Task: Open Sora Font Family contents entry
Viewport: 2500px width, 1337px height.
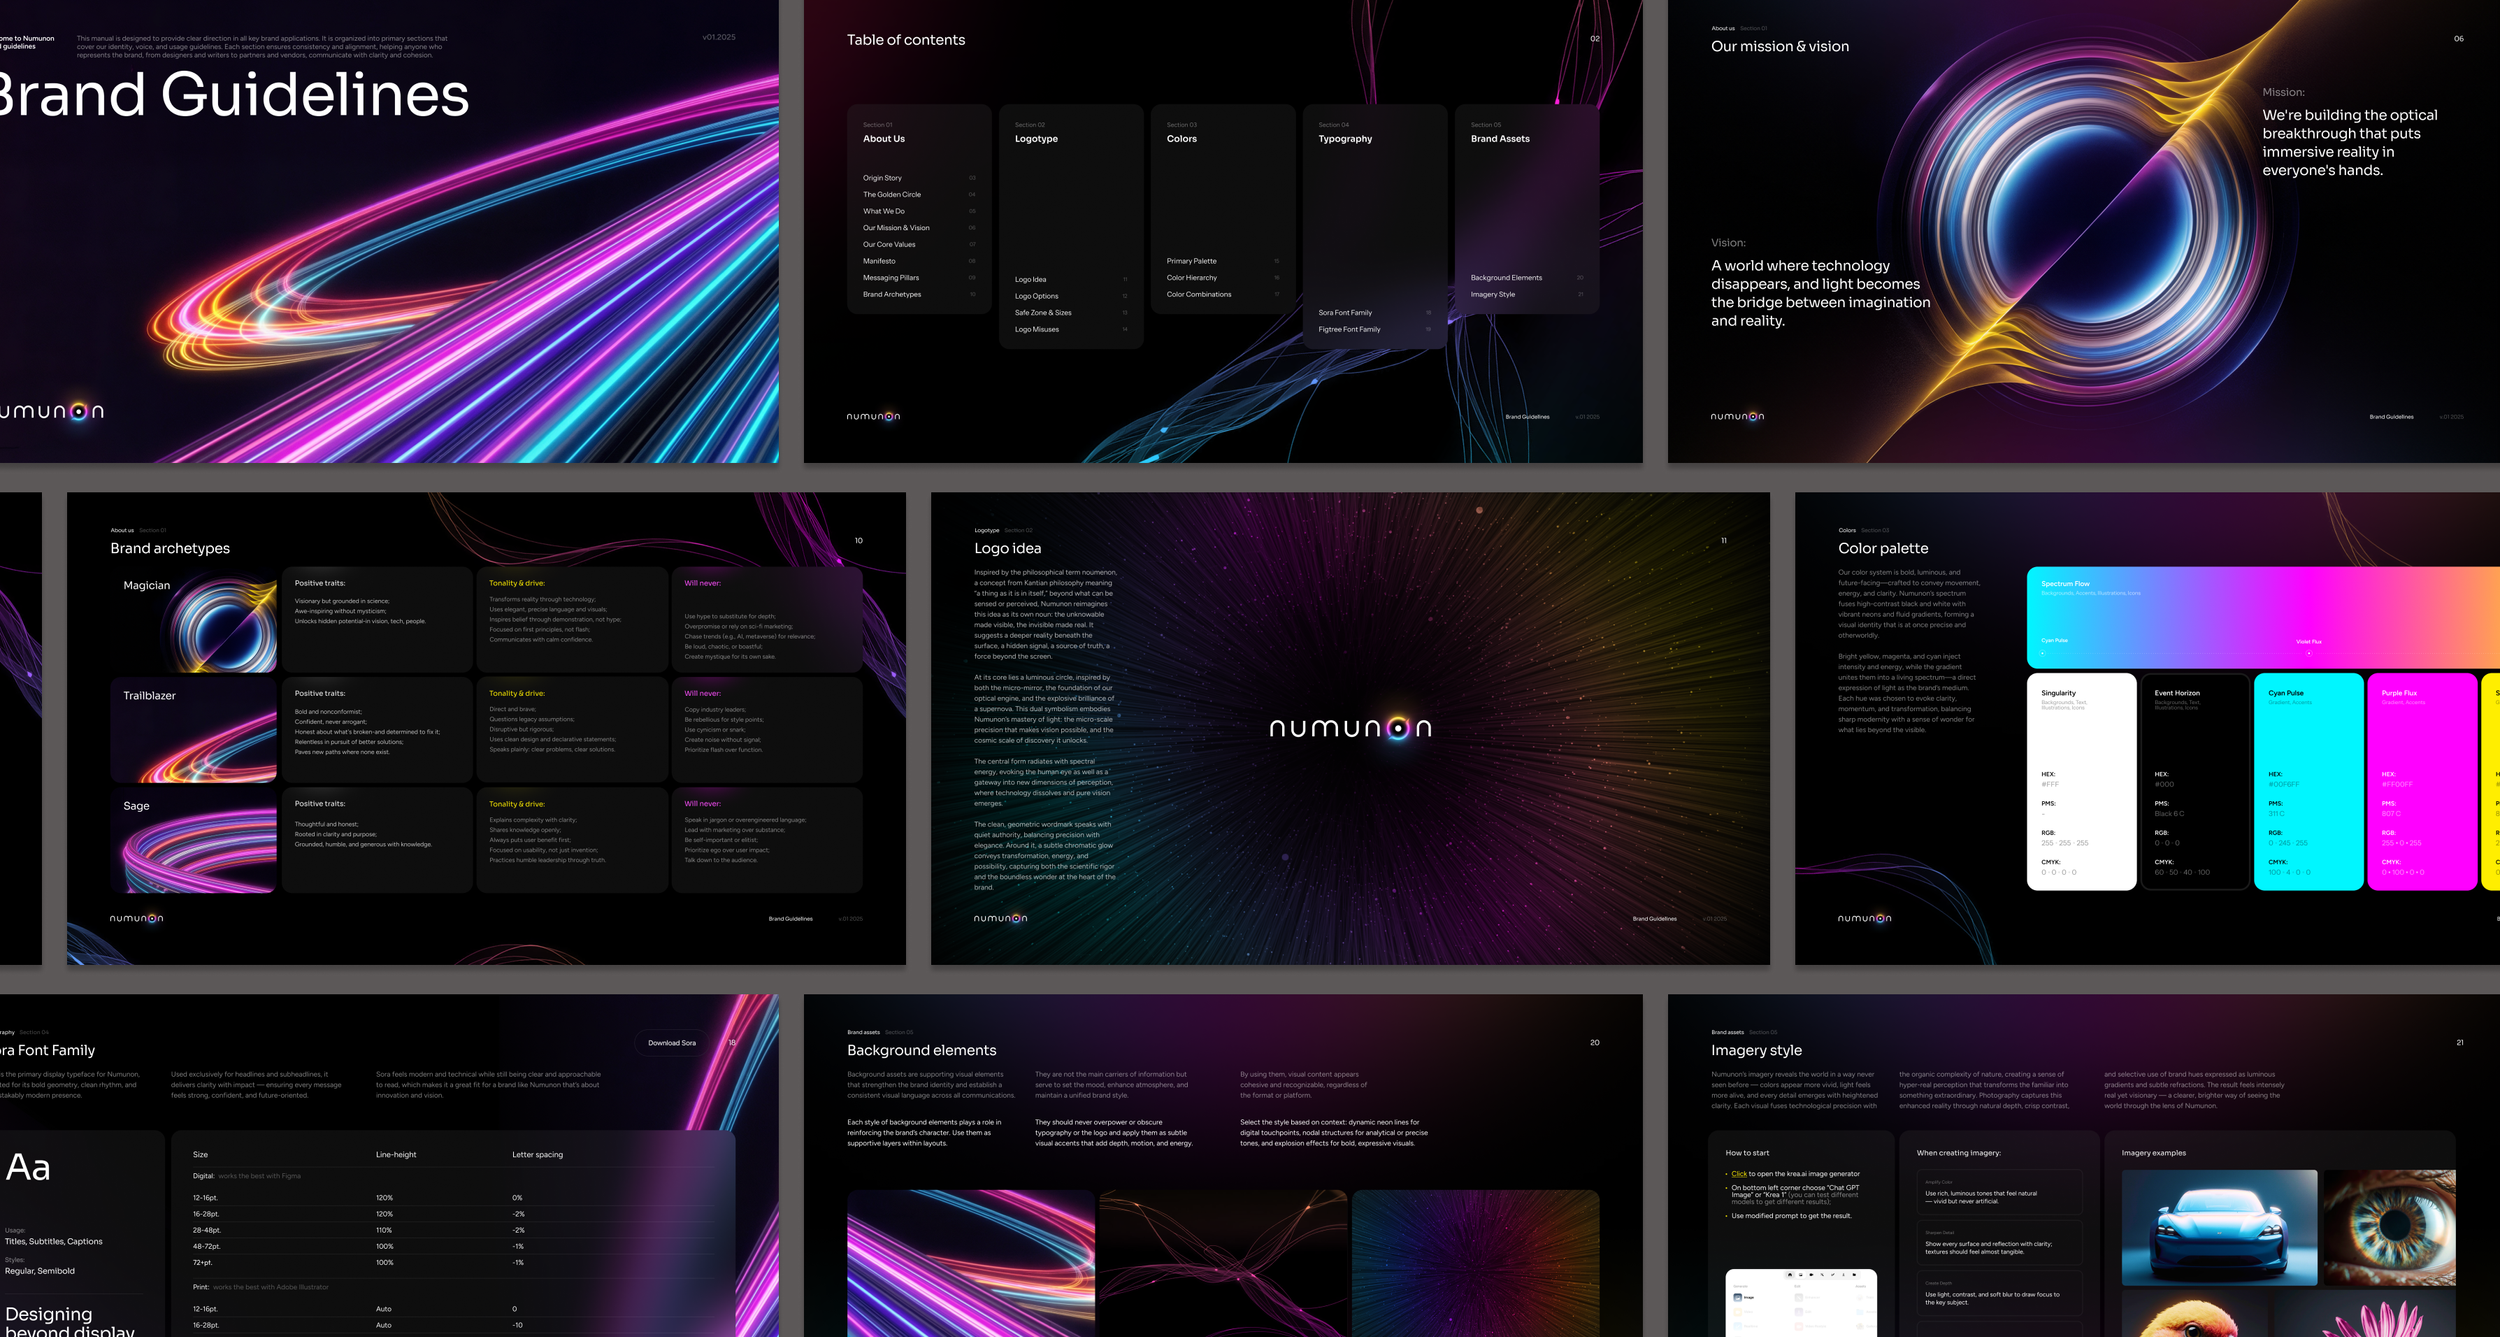Action: click(x=1345, y=313)
